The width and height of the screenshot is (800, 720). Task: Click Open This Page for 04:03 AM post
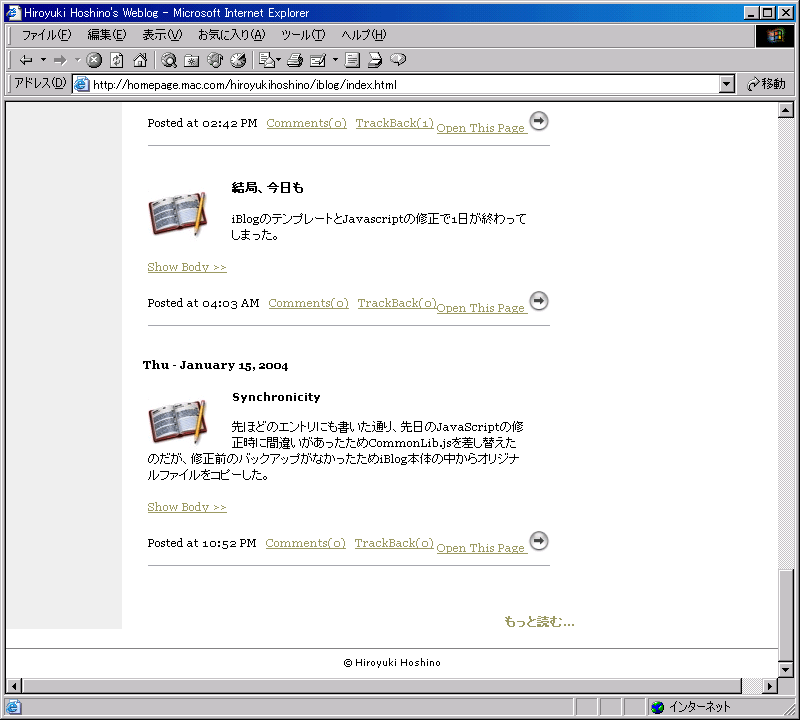(482, 308)
